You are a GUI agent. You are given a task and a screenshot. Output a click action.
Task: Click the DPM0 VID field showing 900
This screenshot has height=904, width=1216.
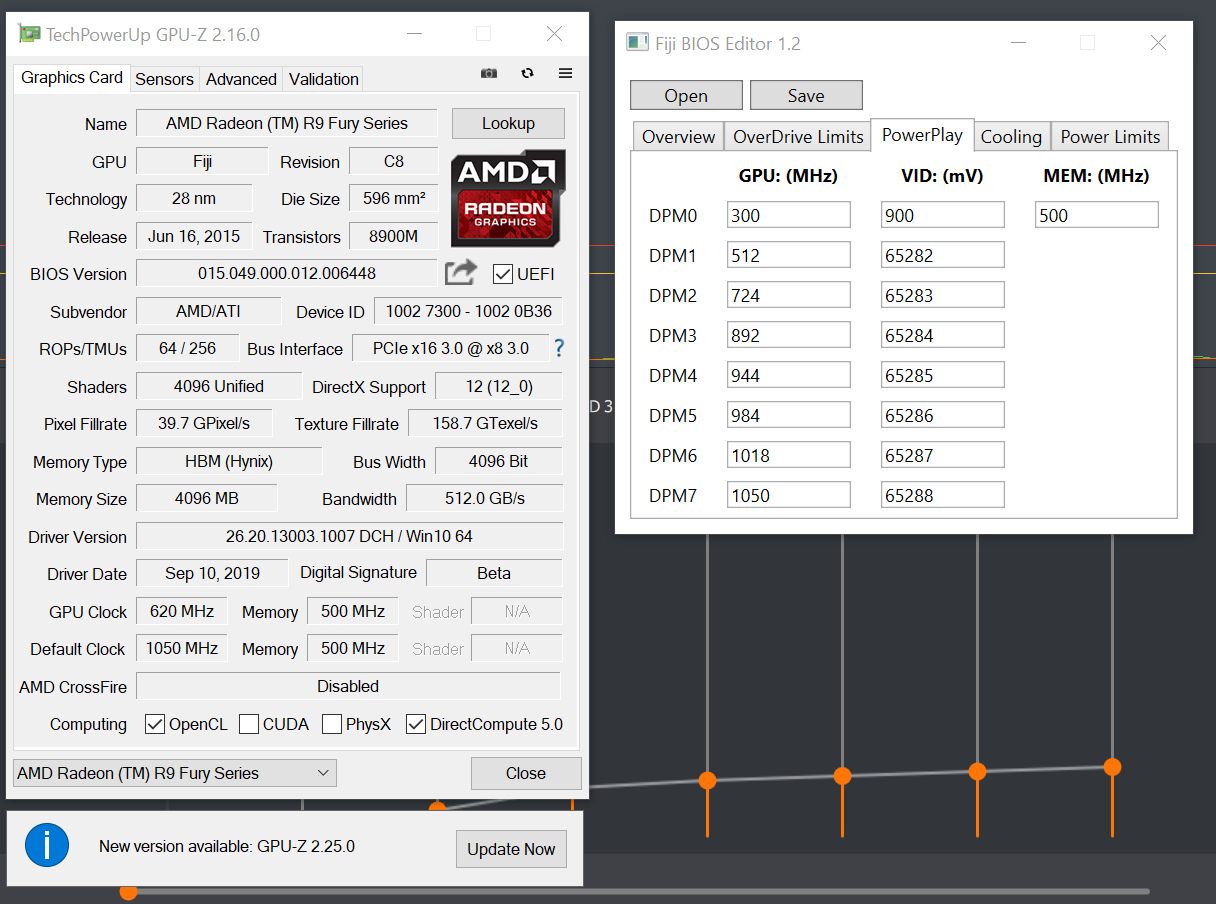[x=943, y=215]
